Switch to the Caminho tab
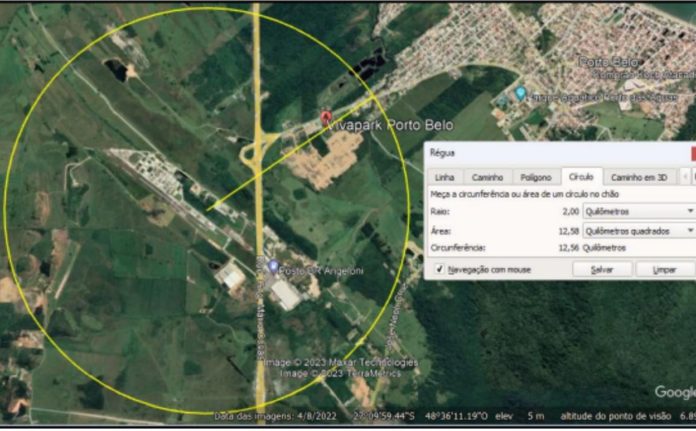Image resolution: width=696 pixels, height=431 pixels. (487, 177)
